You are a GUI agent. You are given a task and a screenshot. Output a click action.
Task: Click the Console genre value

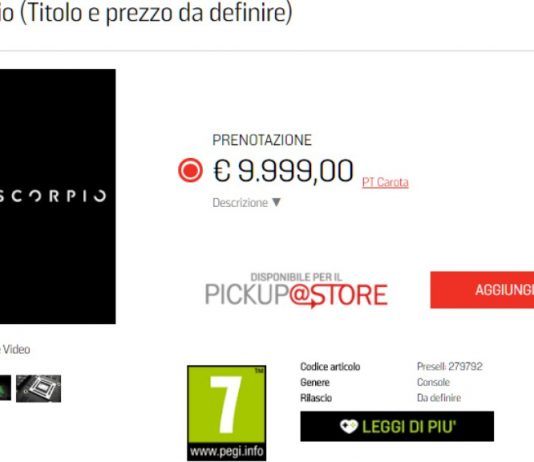[433, 382]
